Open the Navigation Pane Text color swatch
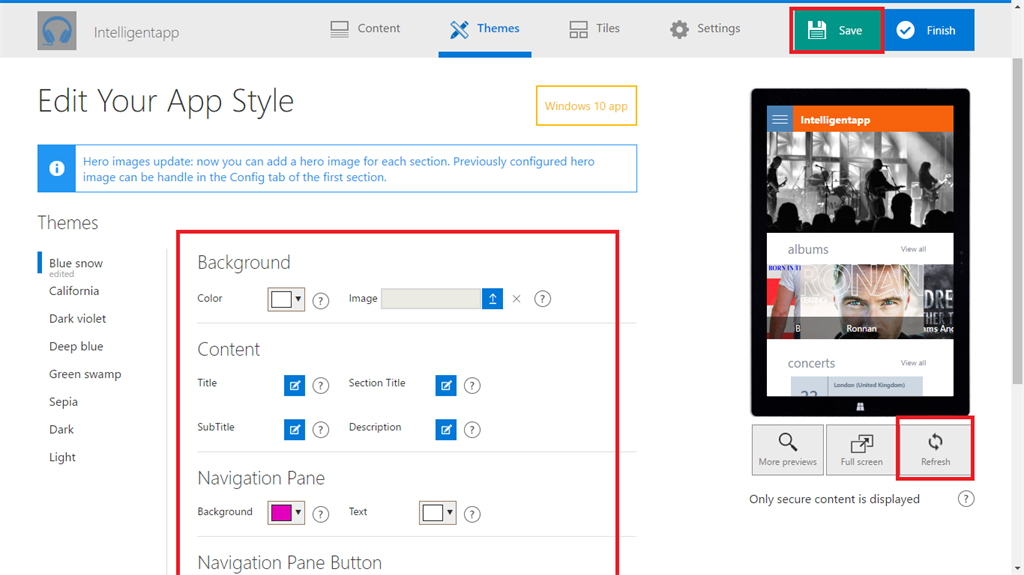Screen dimensions: 1024x575 432,513
